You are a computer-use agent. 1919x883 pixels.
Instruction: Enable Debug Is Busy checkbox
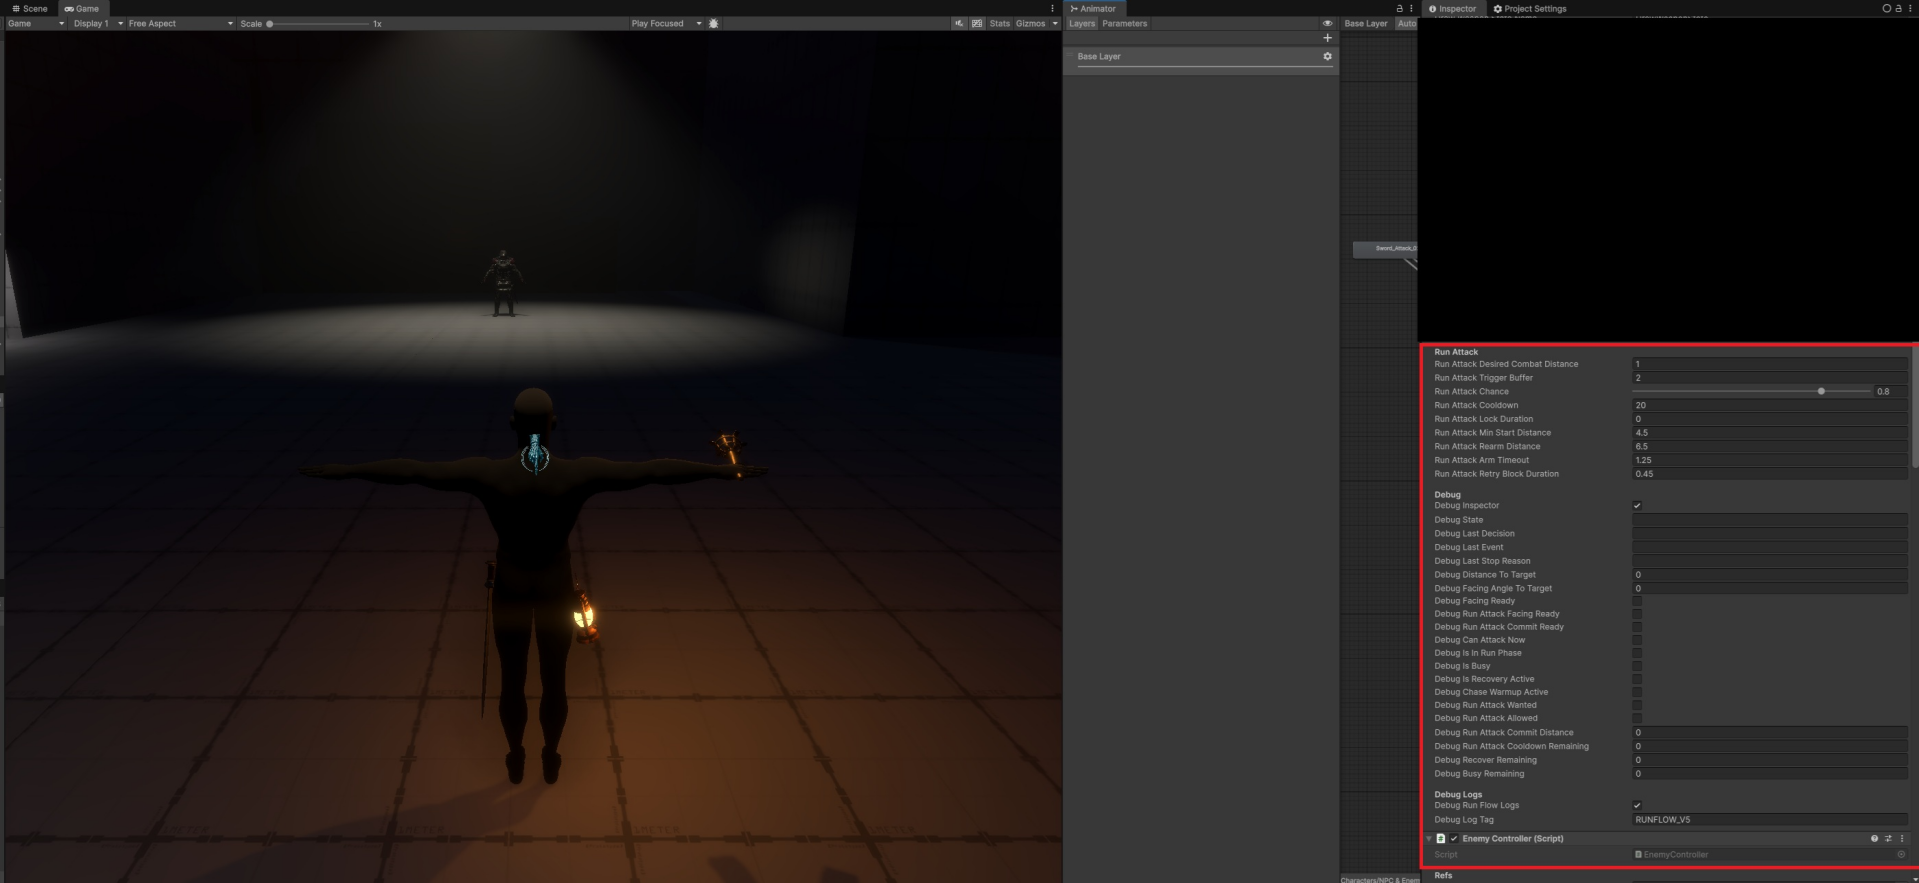coord(1637,666)
